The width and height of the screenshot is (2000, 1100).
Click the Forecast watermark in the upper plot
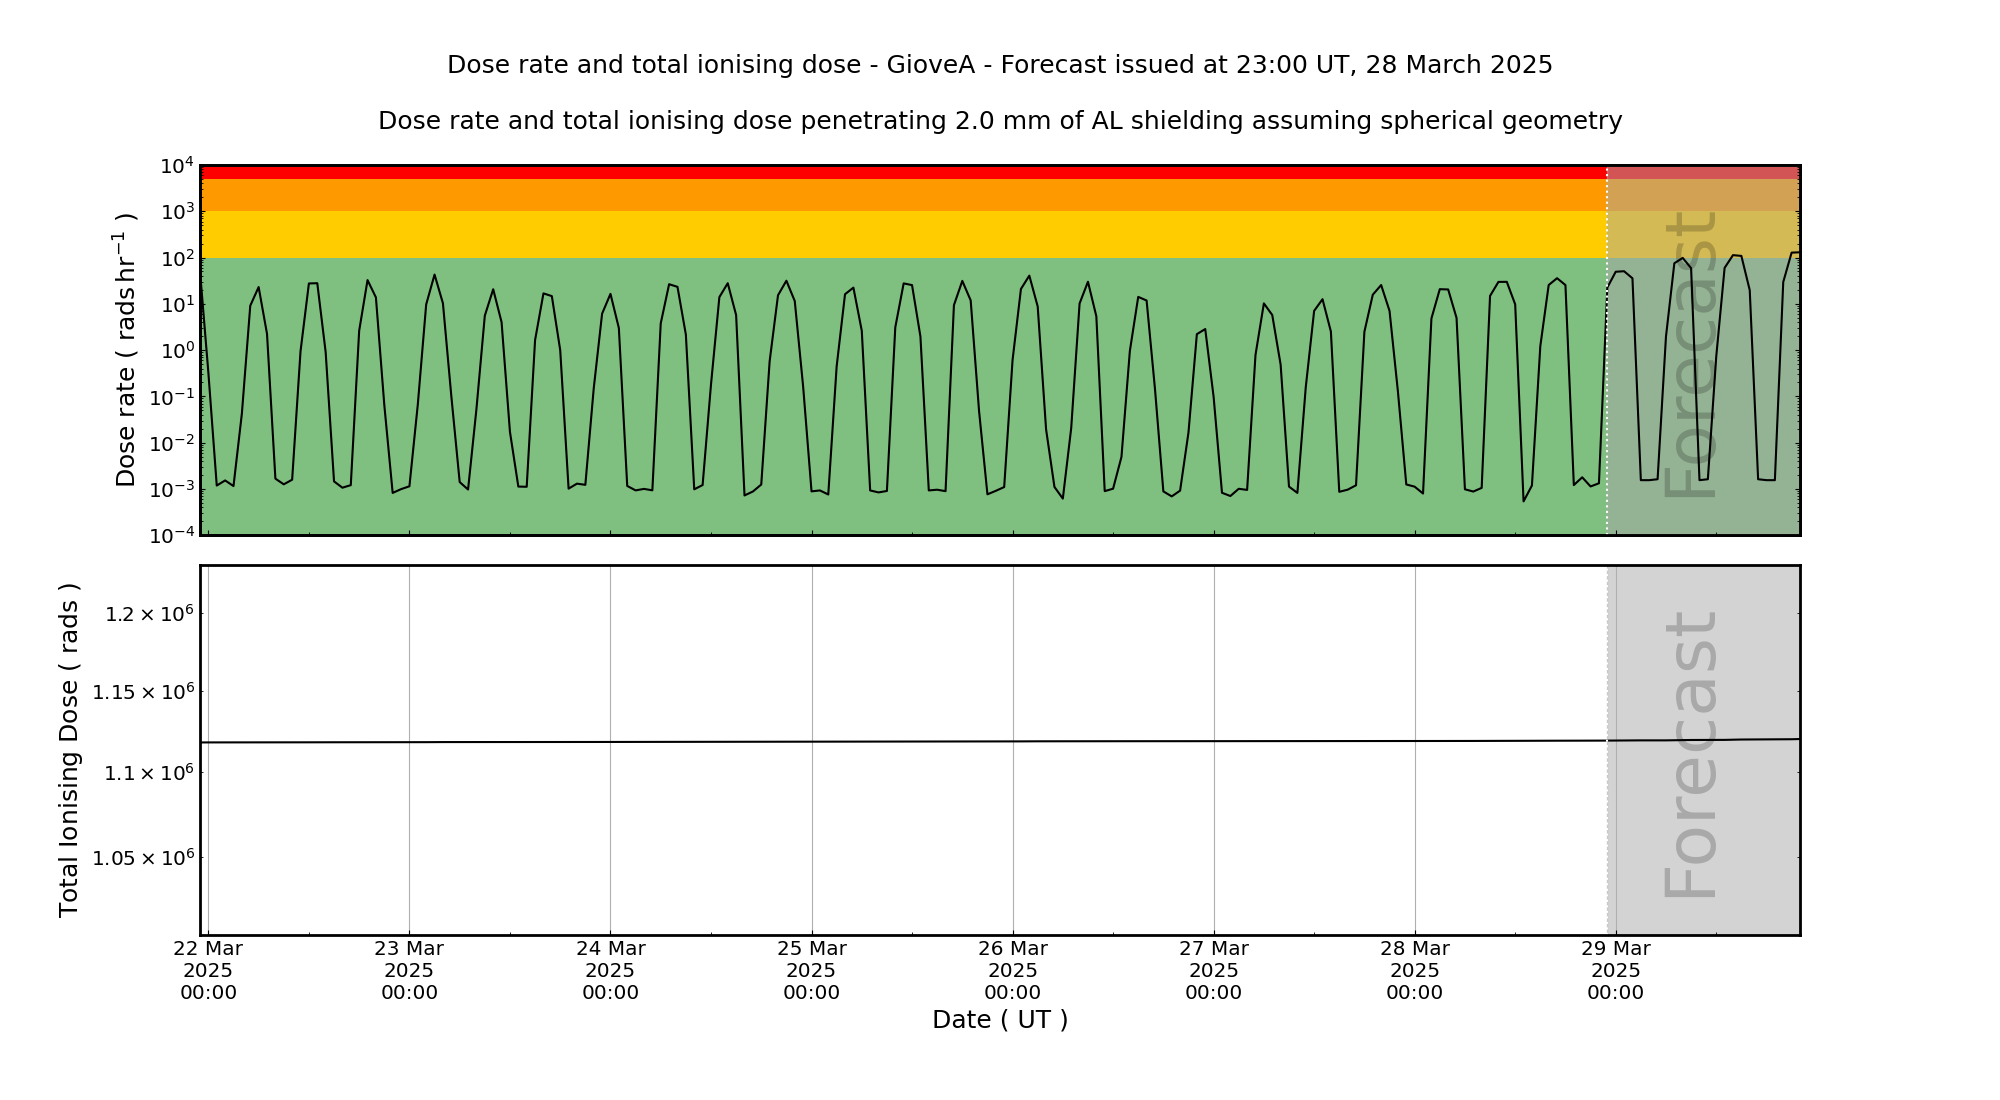[x=1691, y=353]
